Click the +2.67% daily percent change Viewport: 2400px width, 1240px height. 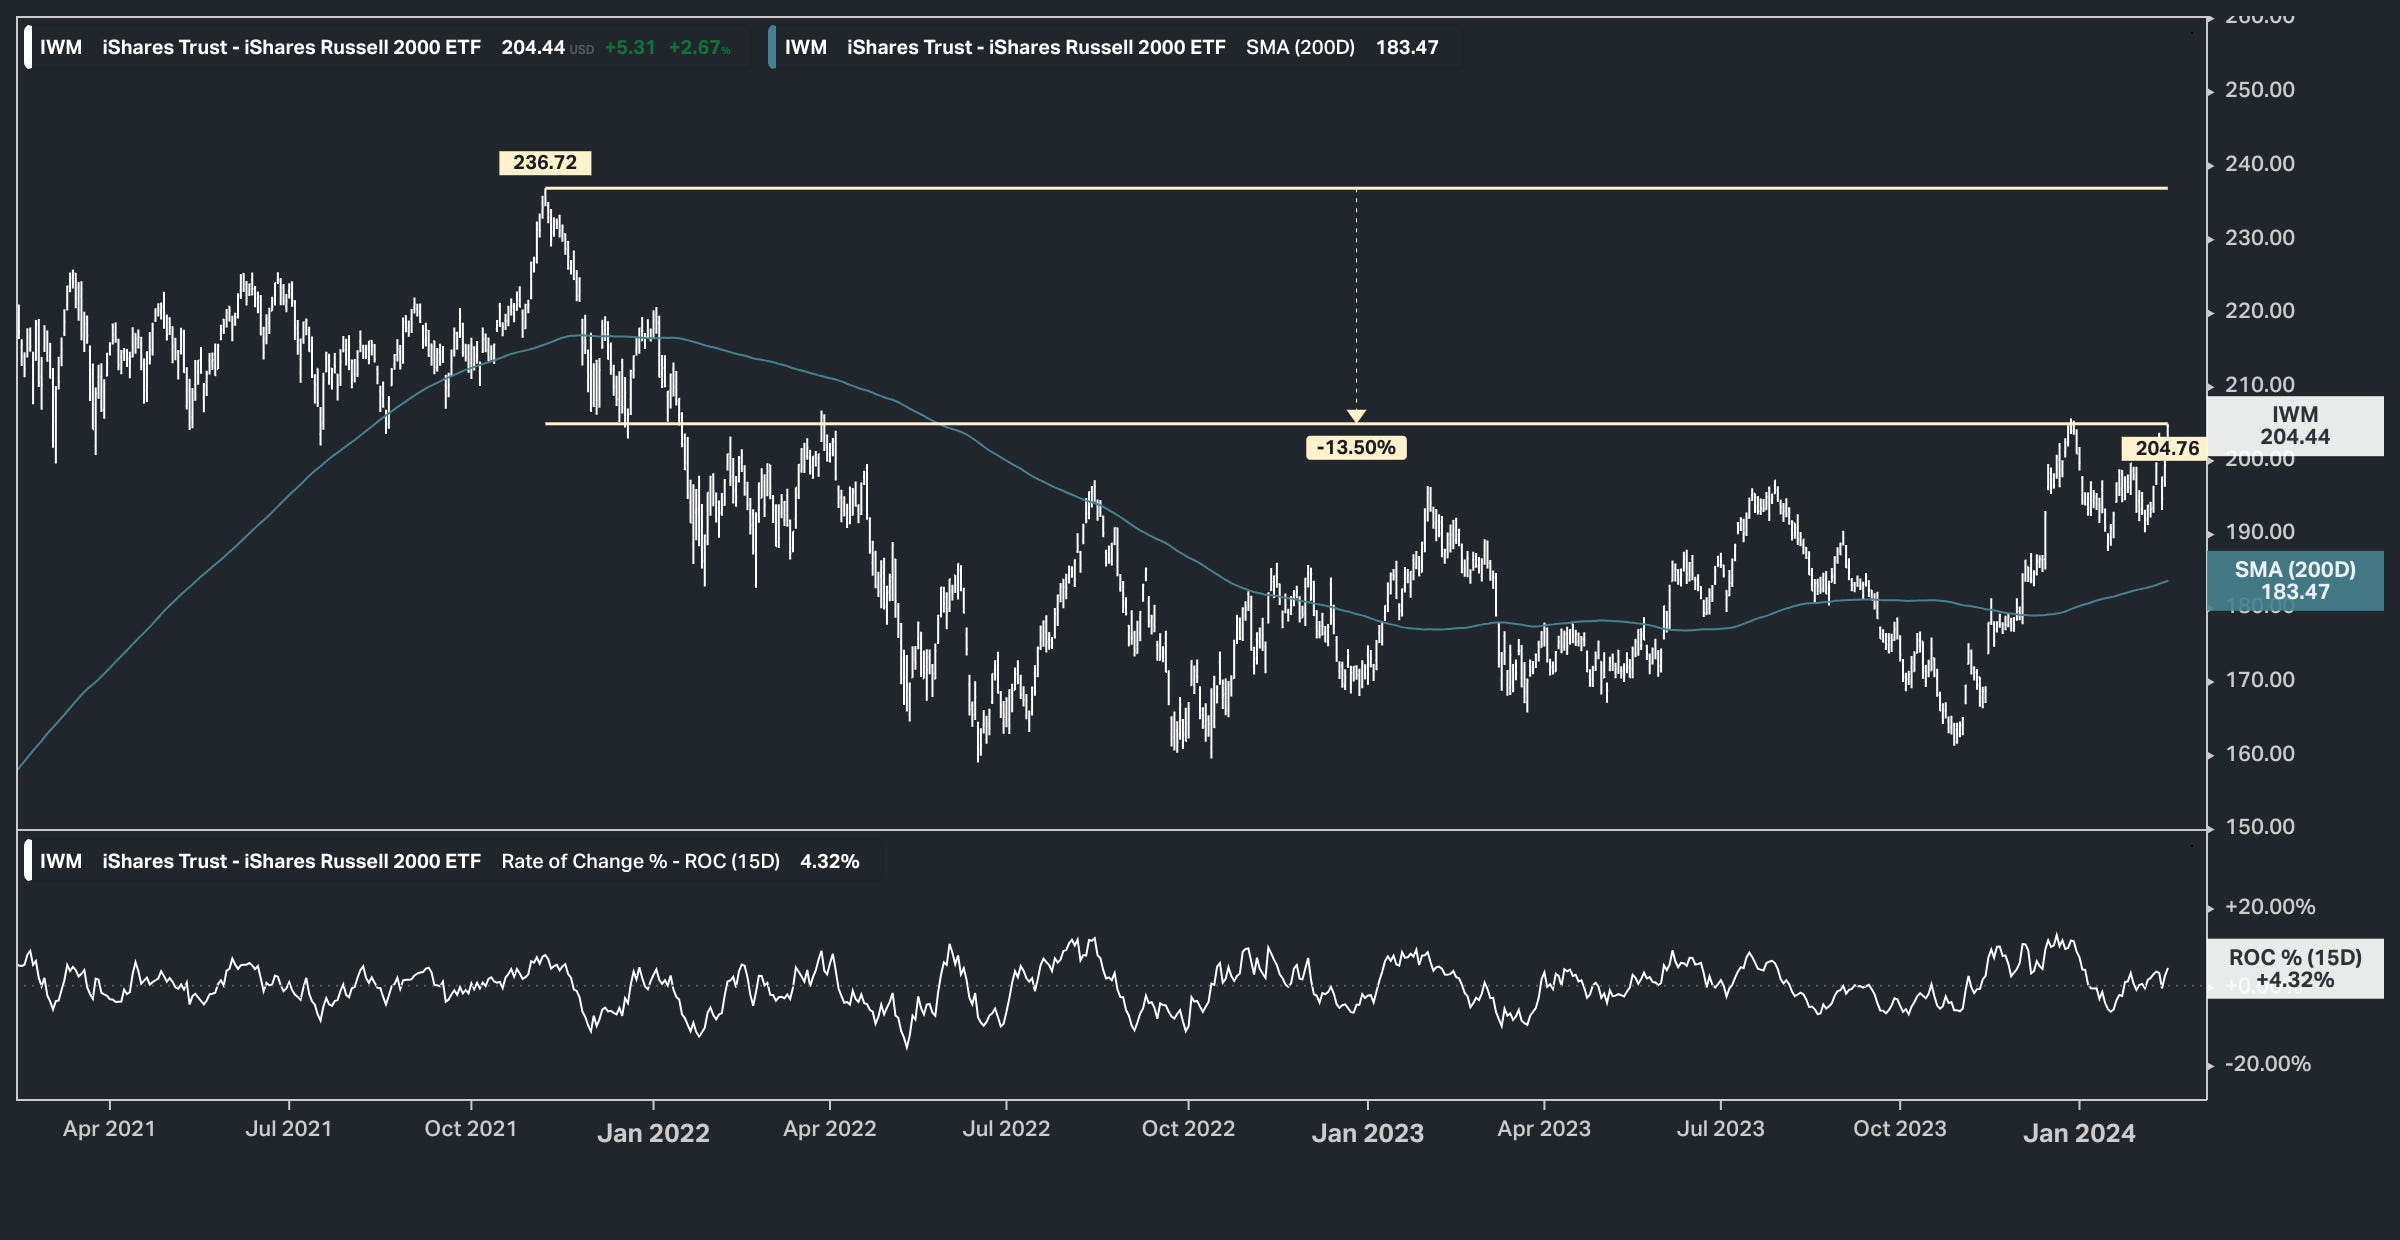pyautogui.click(x=700, y=47)
